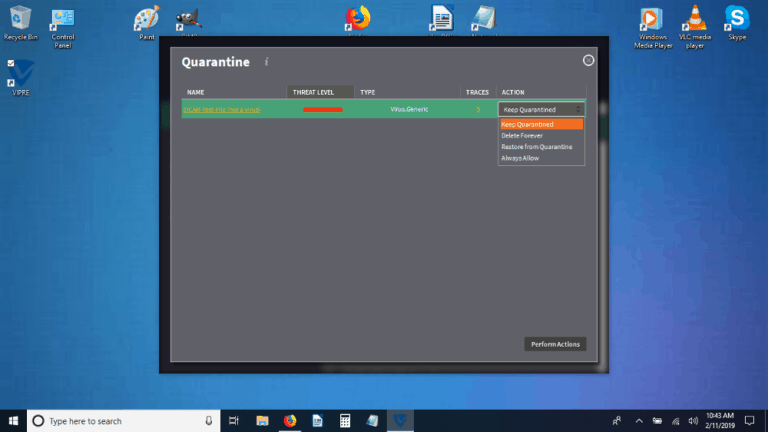The height and width of the screenshot is (432, 768).
Task: Open the People icon in system tray
Action: coord(617,421)
